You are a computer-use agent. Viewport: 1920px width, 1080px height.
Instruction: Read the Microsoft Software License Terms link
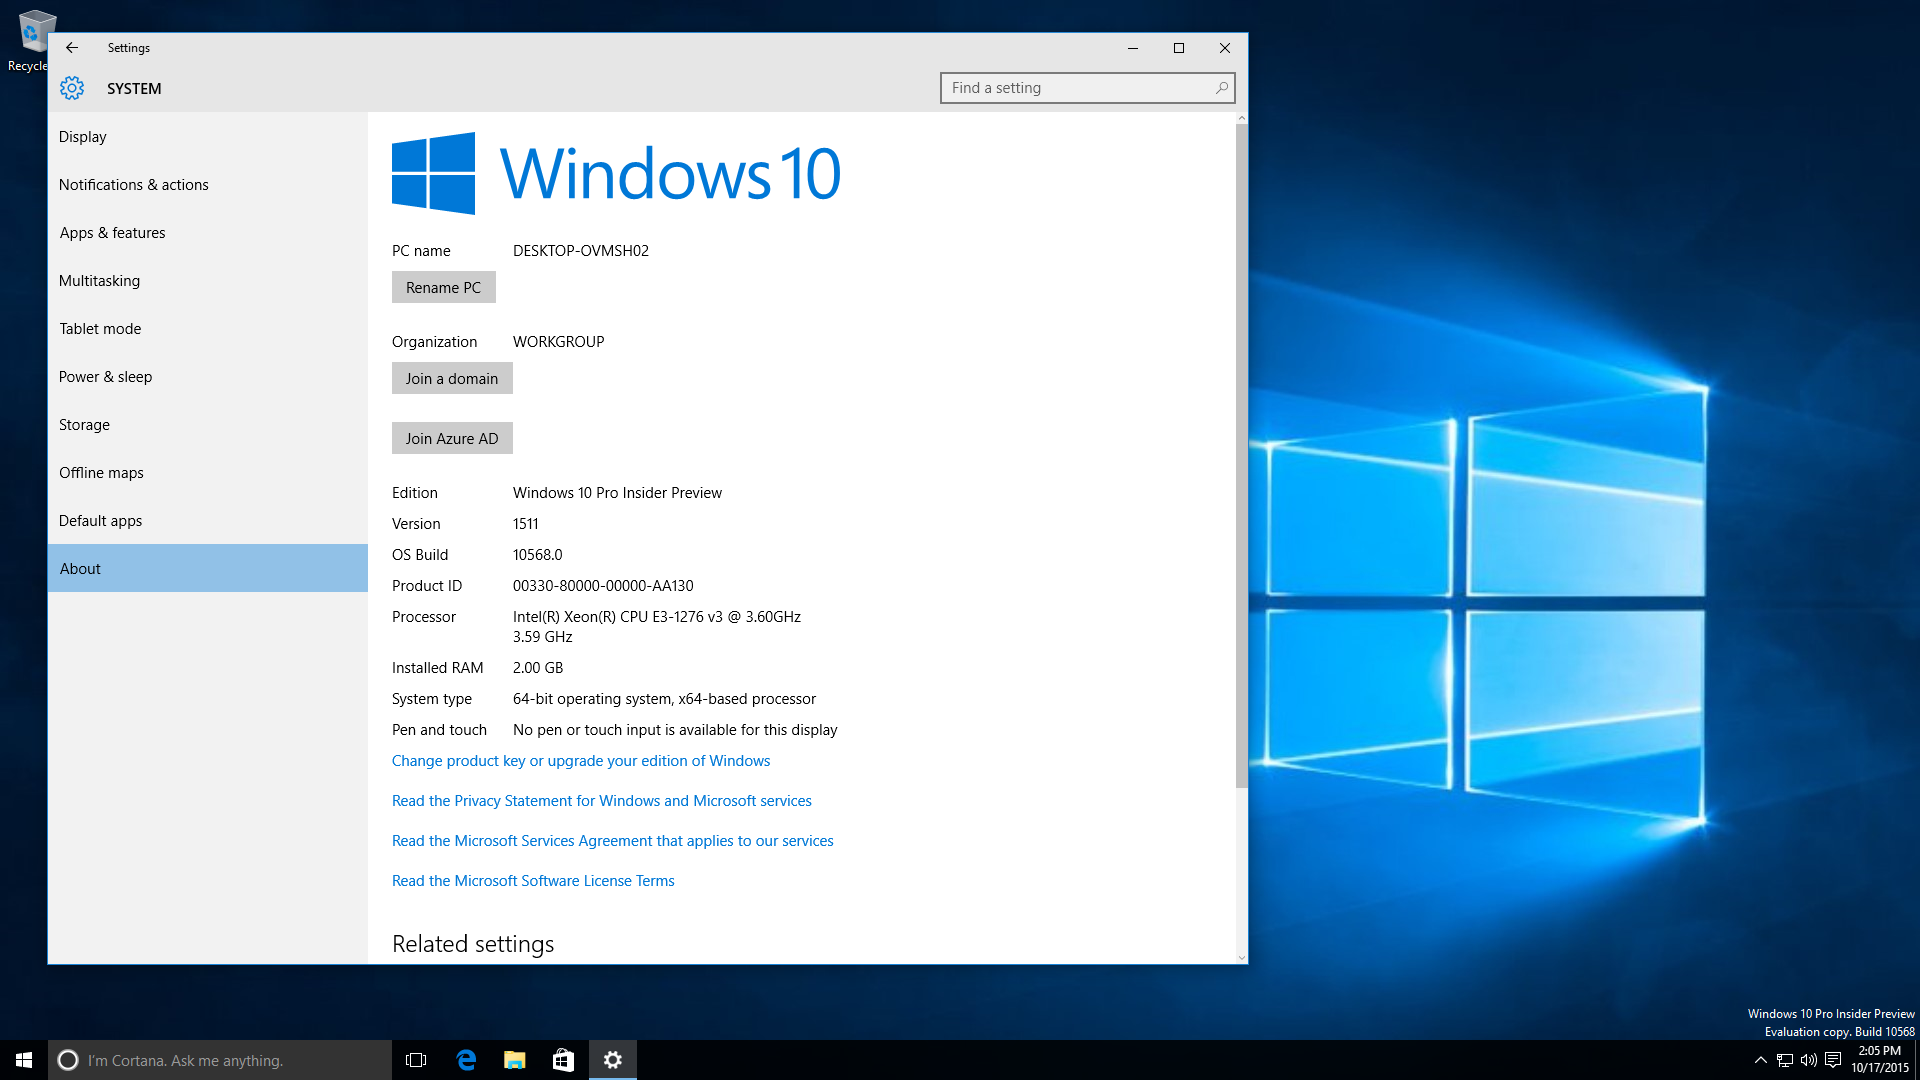pos(532,880)
